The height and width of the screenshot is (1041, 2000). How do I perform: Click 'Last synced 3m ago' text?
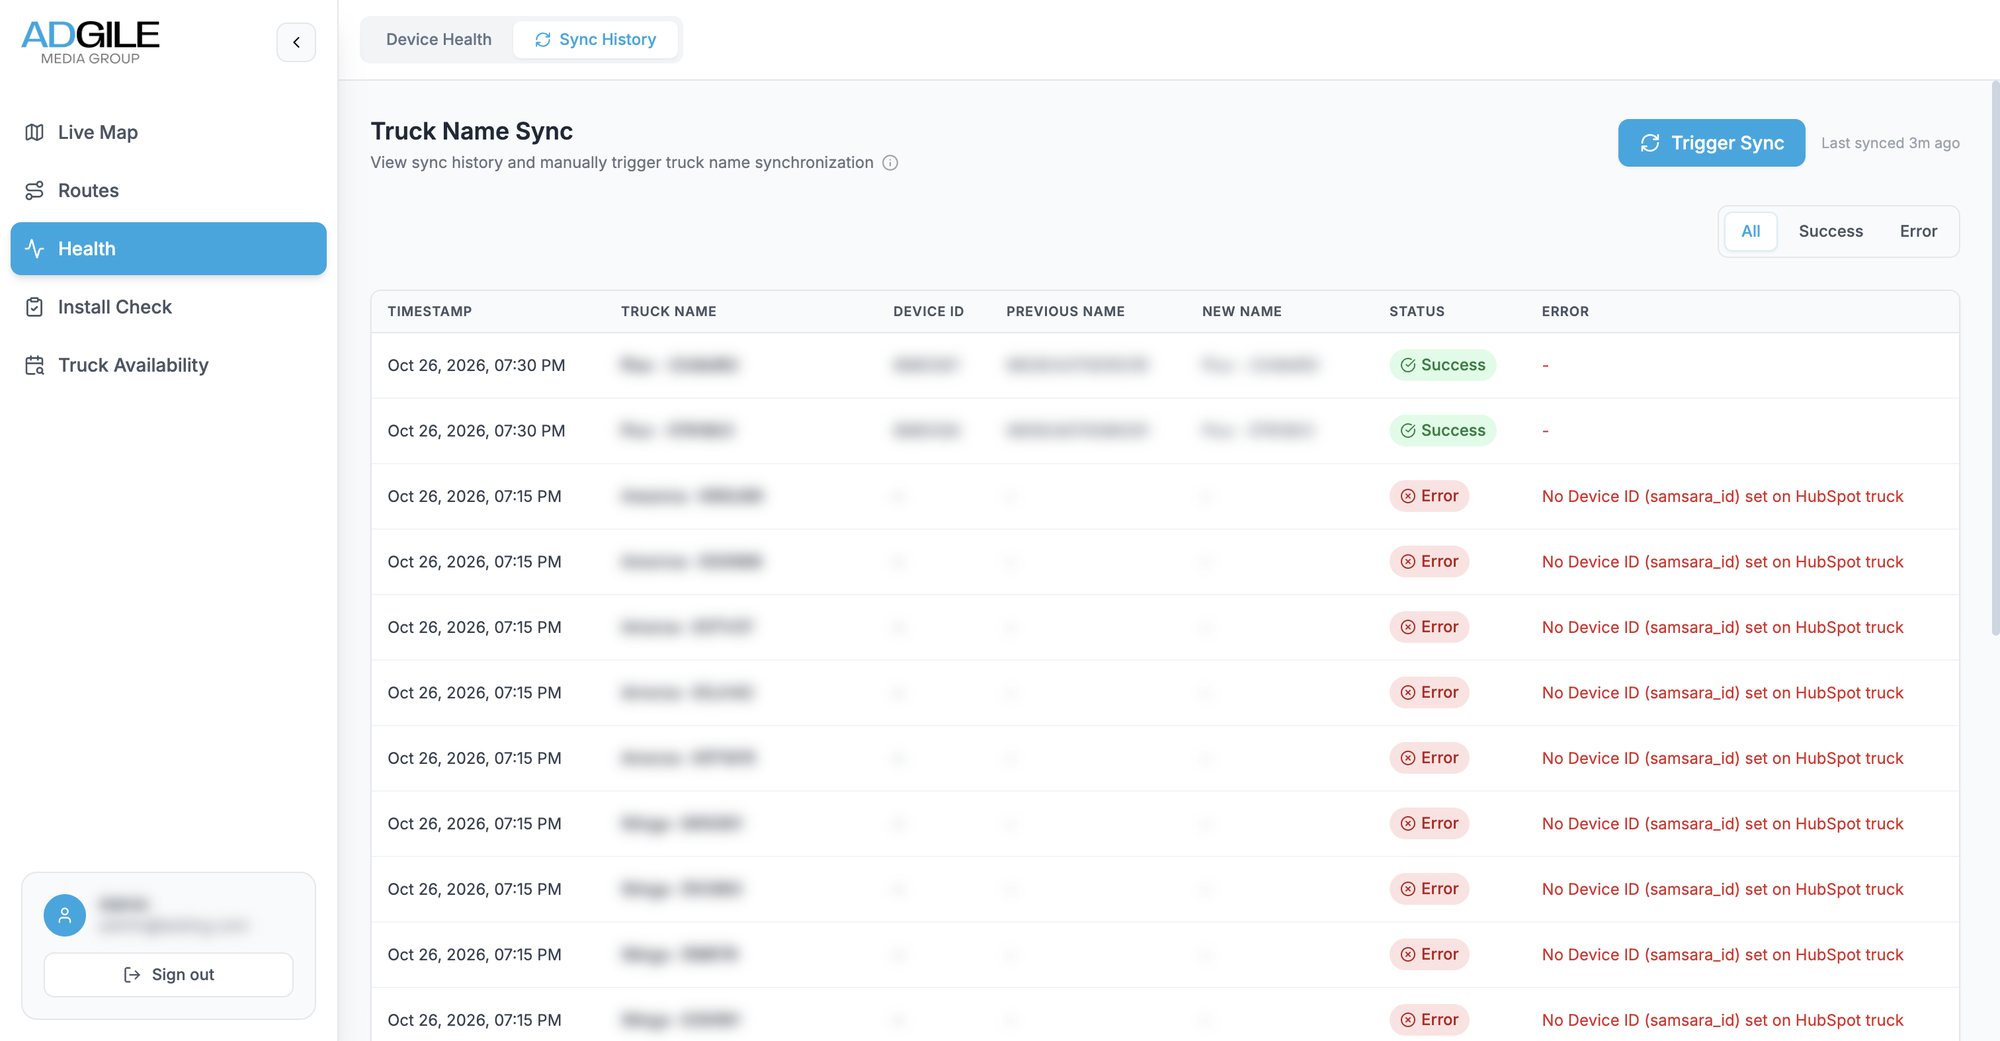click(x=1890, y=143)
